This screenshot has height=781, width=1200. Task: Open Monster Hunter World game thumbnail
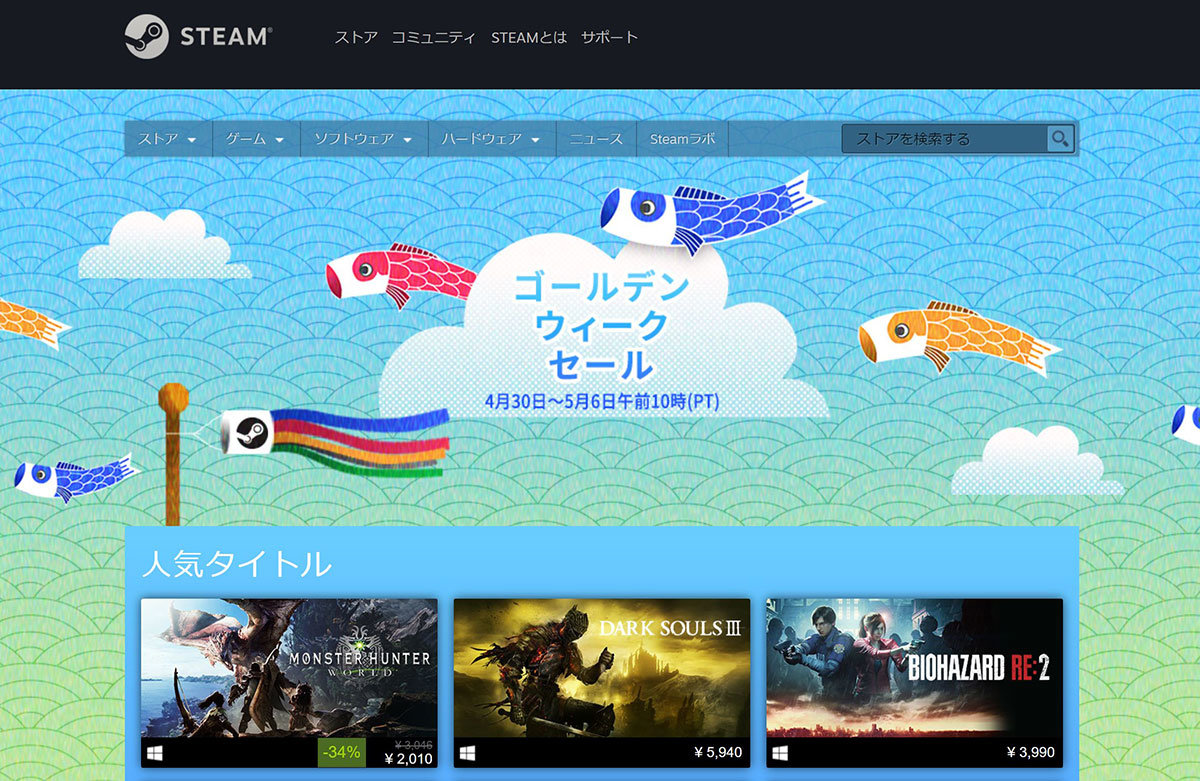tap(289, 667)
